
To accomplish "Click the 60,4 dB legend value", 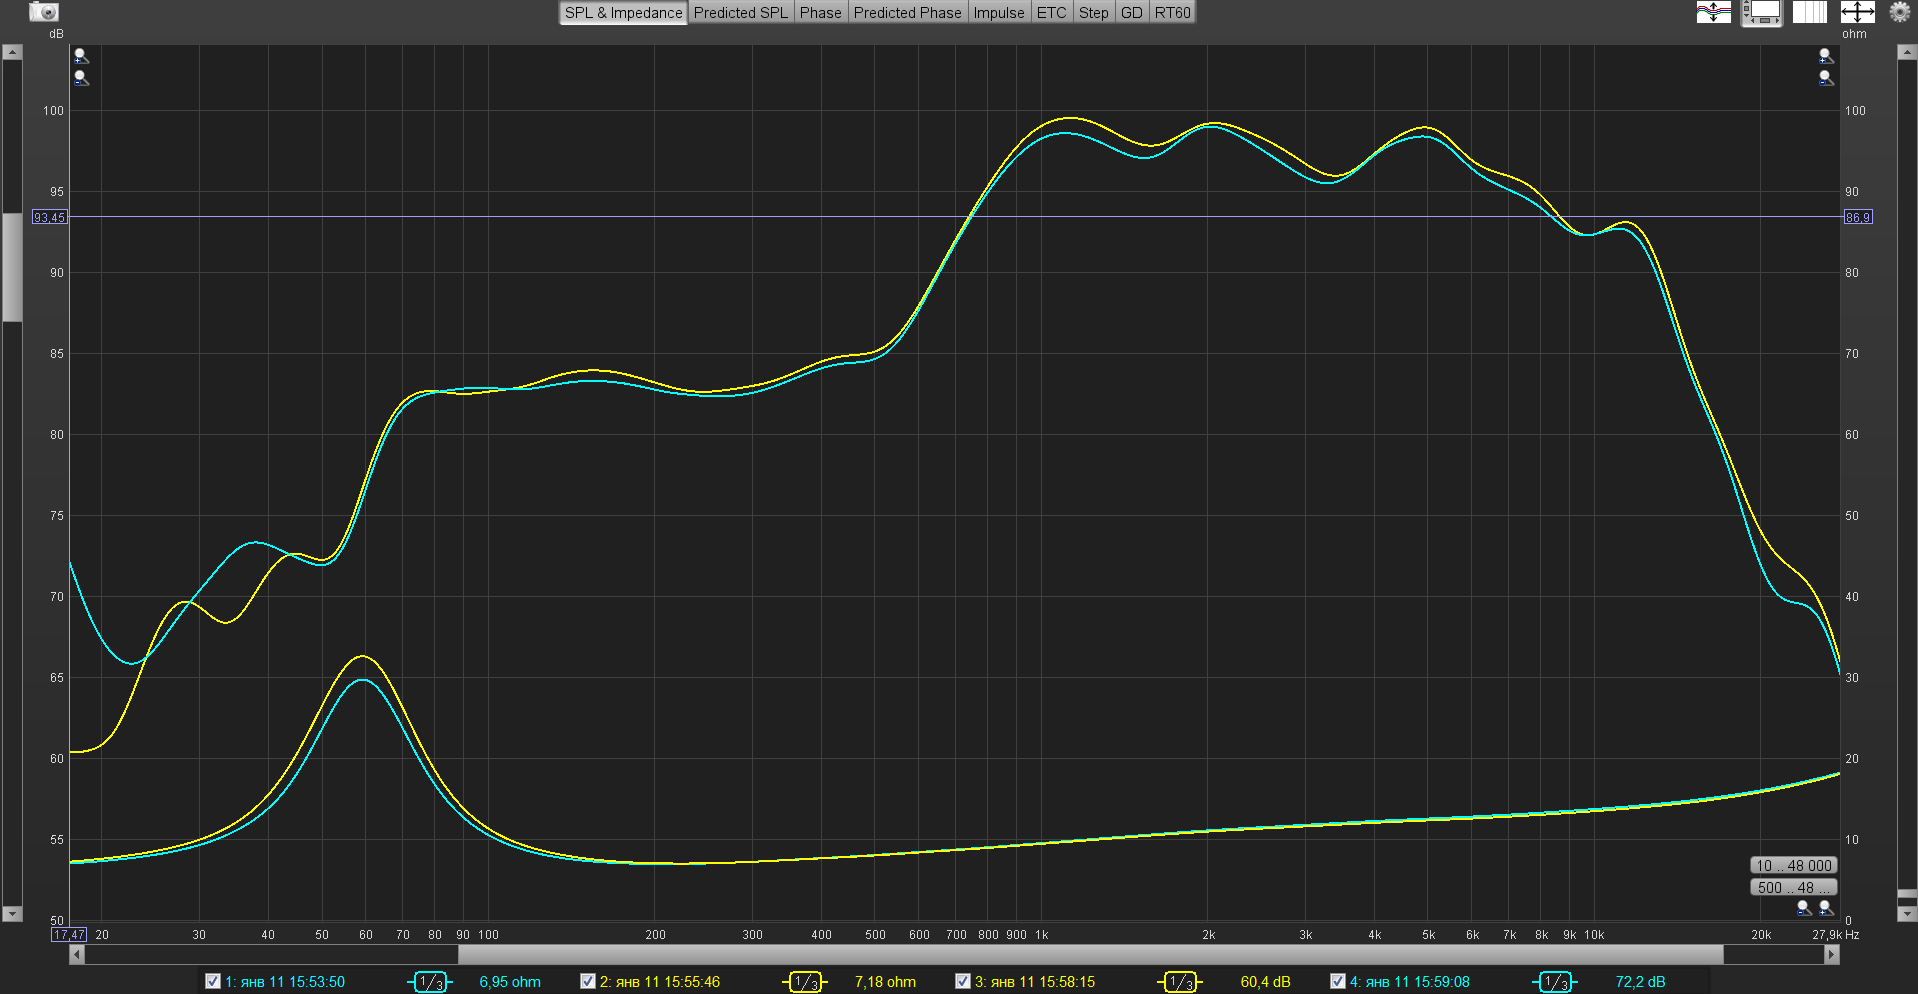I will coord(1265,982).
